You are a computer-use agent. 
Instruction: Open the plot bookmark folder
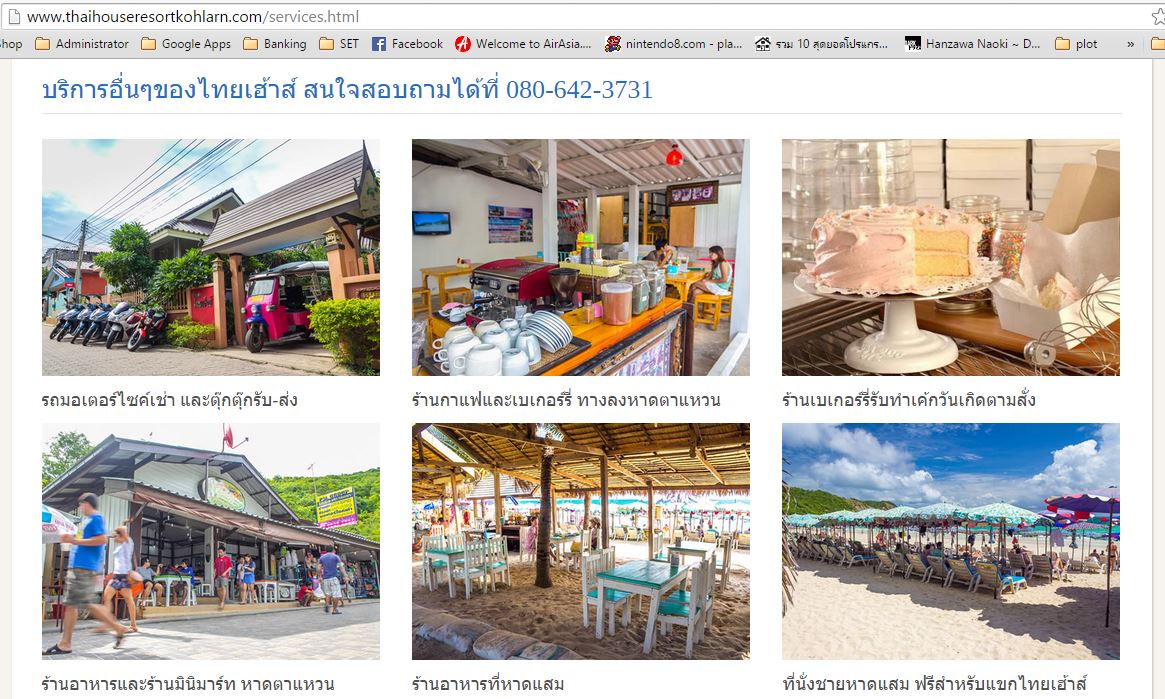[x=1076, y=44]
